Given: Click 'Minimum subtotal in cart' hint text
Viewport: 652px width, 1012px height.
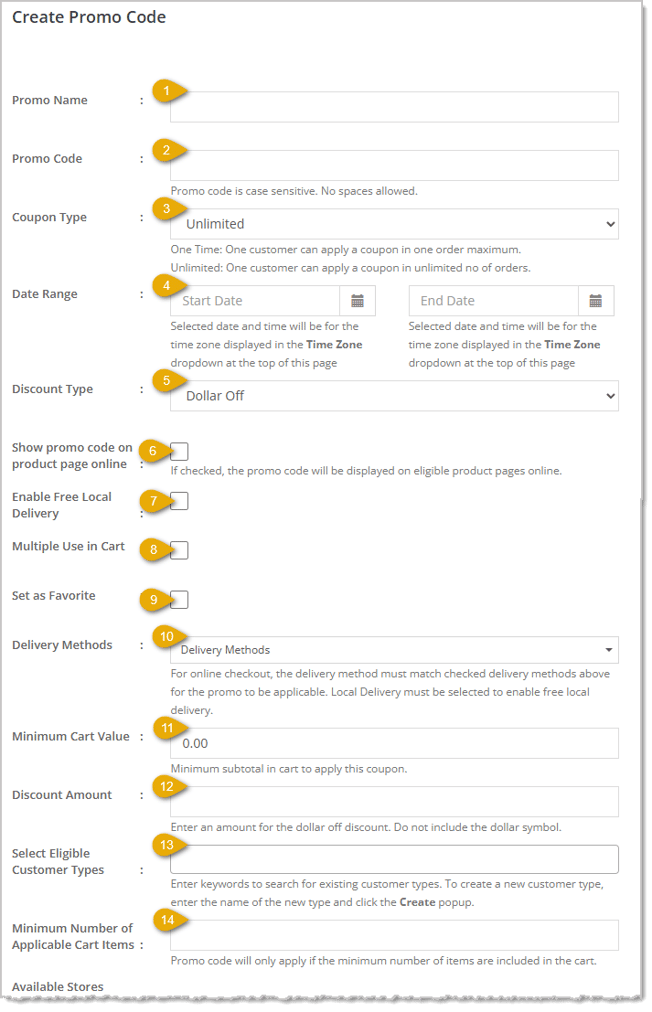Looking at the screenshot, I should (289, 769).
